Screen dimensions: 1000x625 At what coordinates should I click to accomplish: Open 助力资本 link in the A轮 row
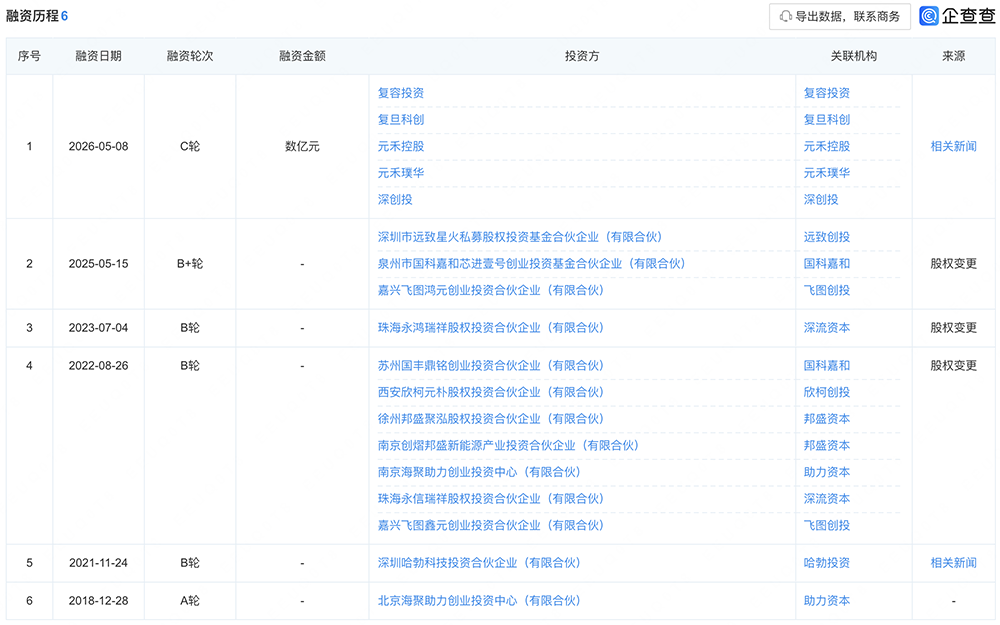[827, 601]
